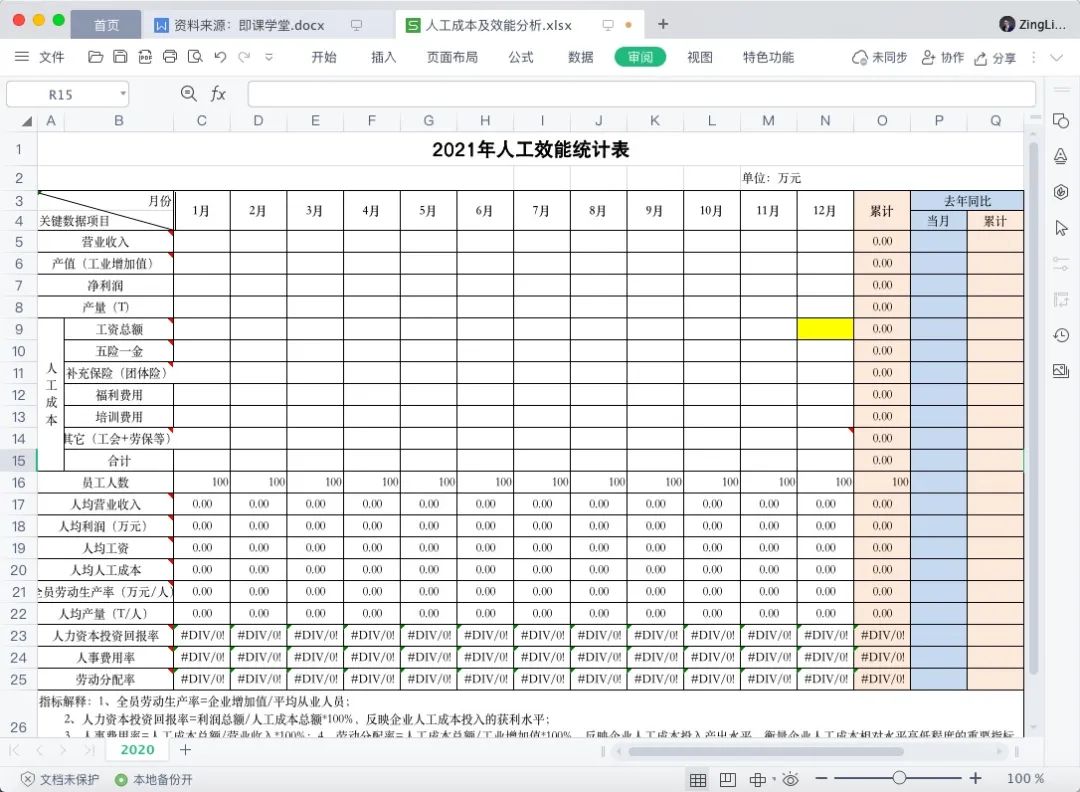1080x792 pixels.
Task: Open the rightmost ribbon overflow chevron
Action: click(1056, 57)
